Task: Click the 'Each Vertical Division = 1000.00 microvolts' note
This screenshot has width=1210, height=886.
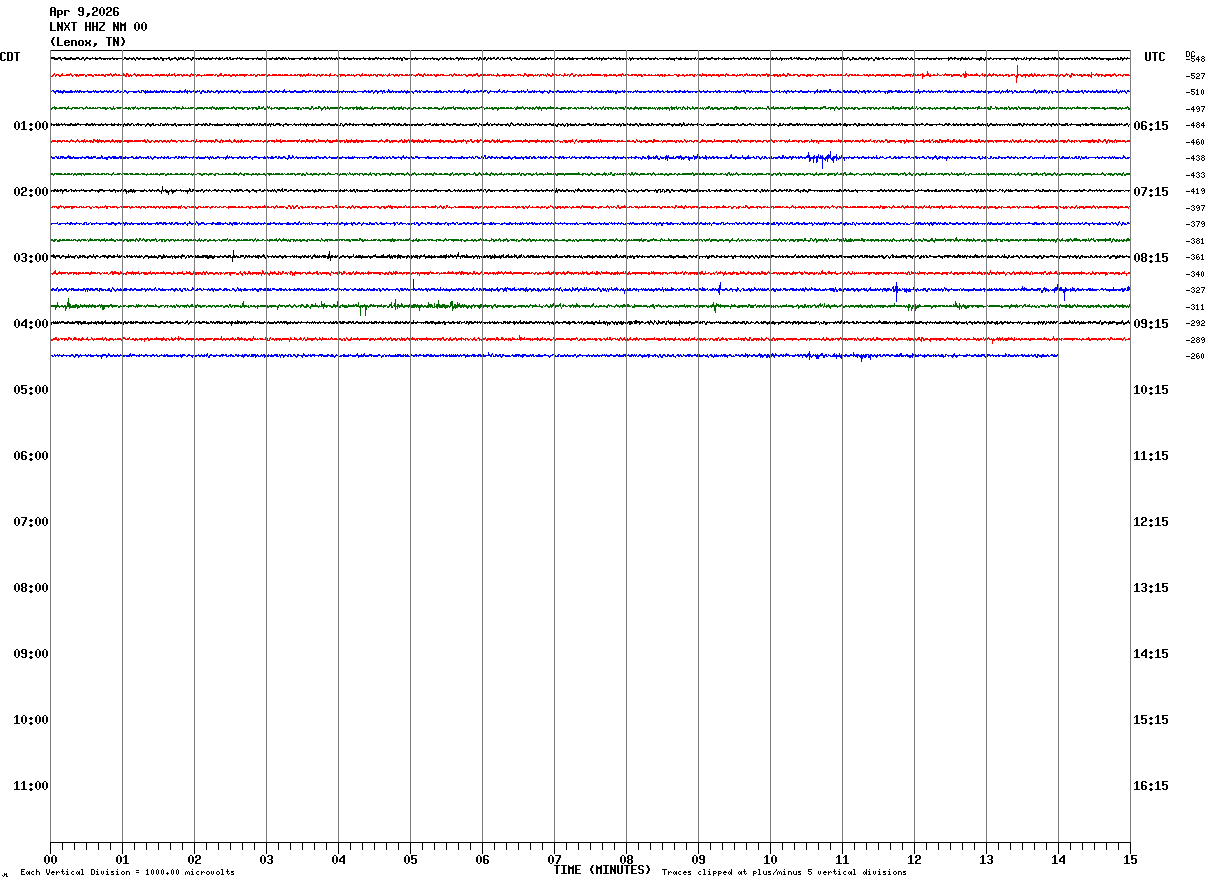Action: coord(127,873)
